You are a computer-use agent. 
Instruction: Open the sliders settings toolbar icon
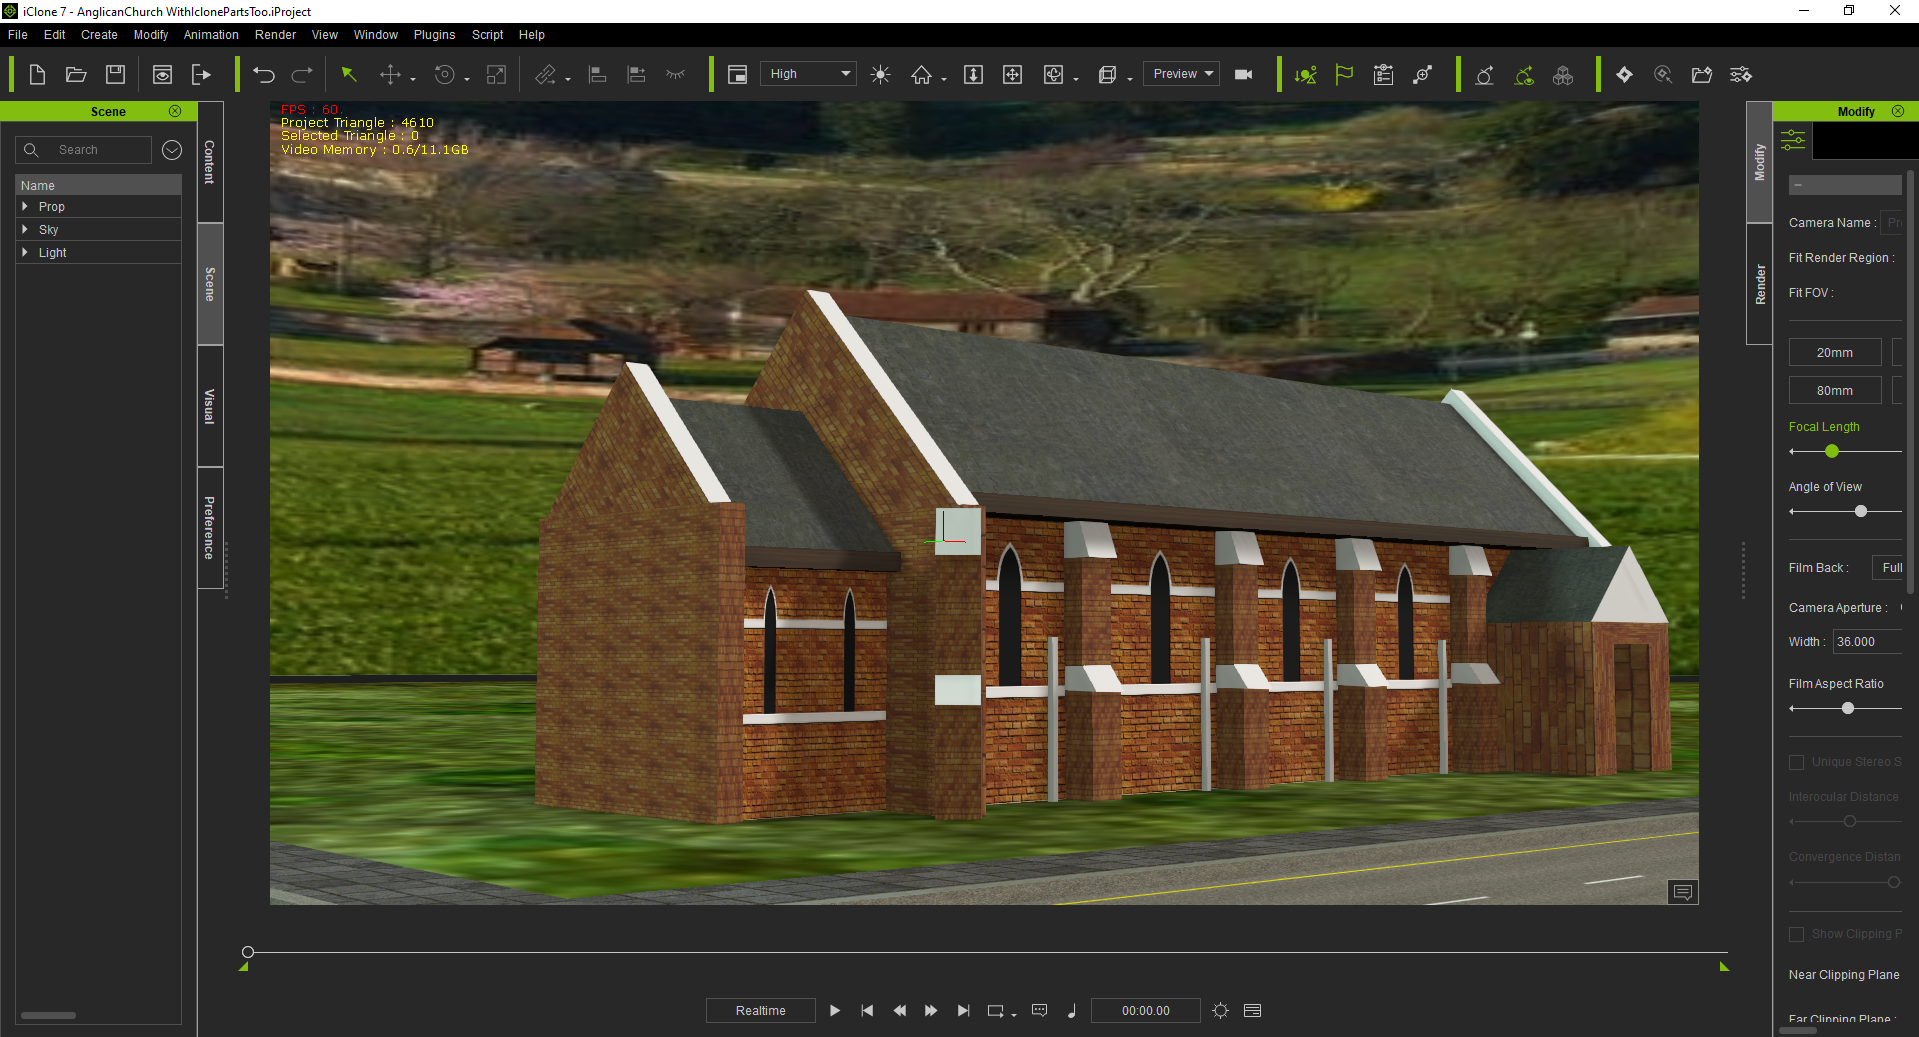tap(1741, 74)
